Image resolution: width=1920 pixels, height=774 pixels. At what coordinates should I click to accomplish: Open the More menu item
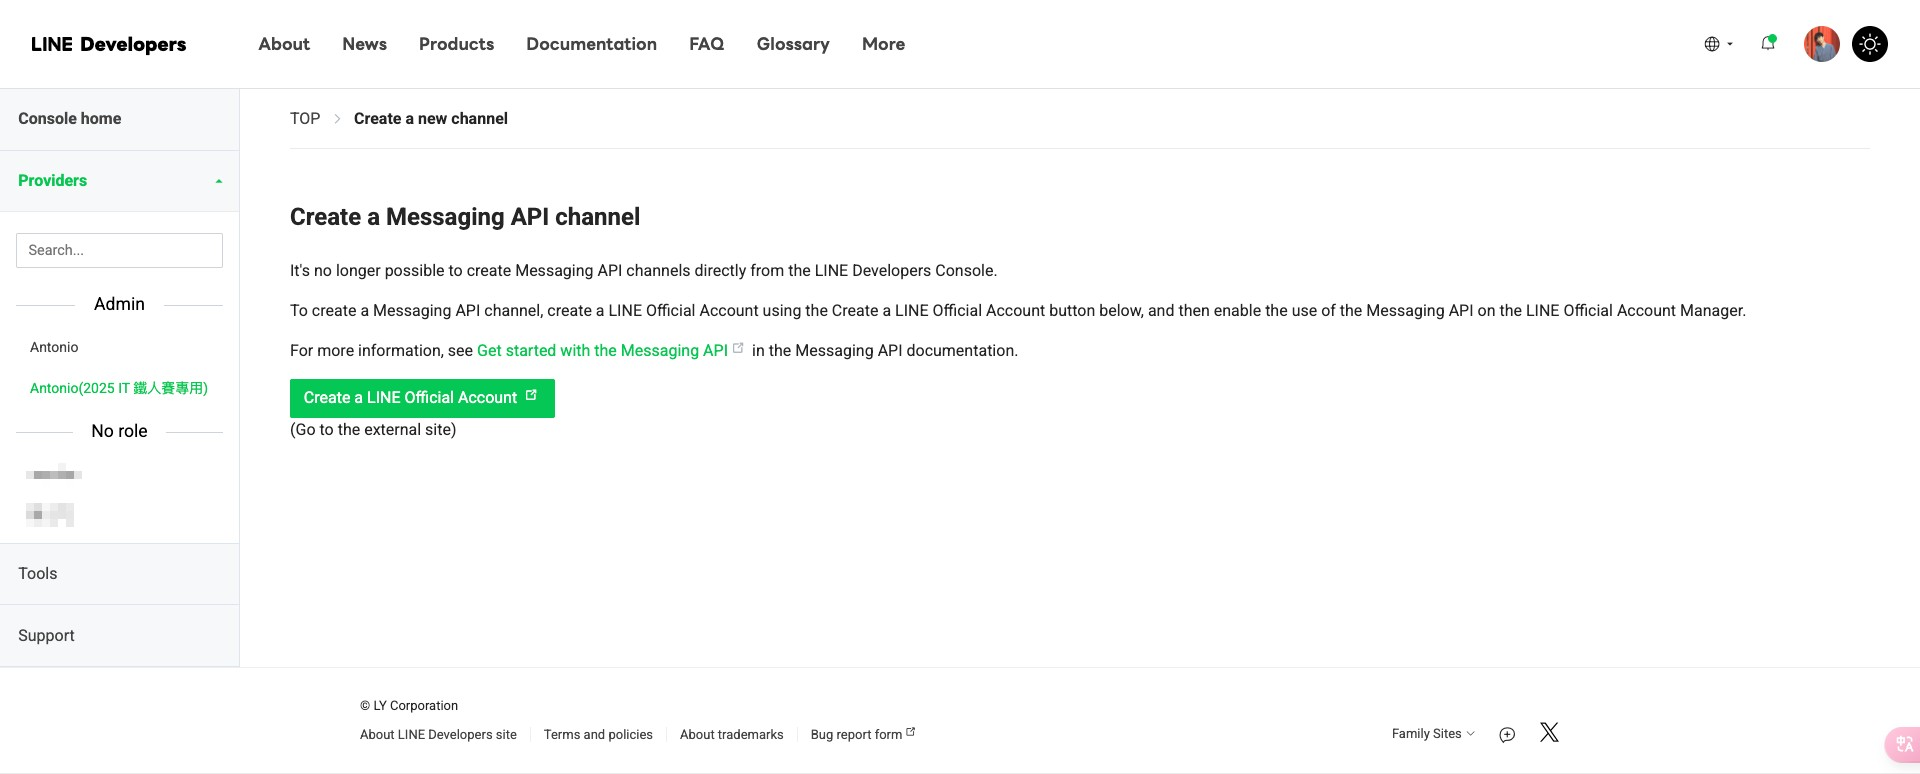tap(883, 44)
